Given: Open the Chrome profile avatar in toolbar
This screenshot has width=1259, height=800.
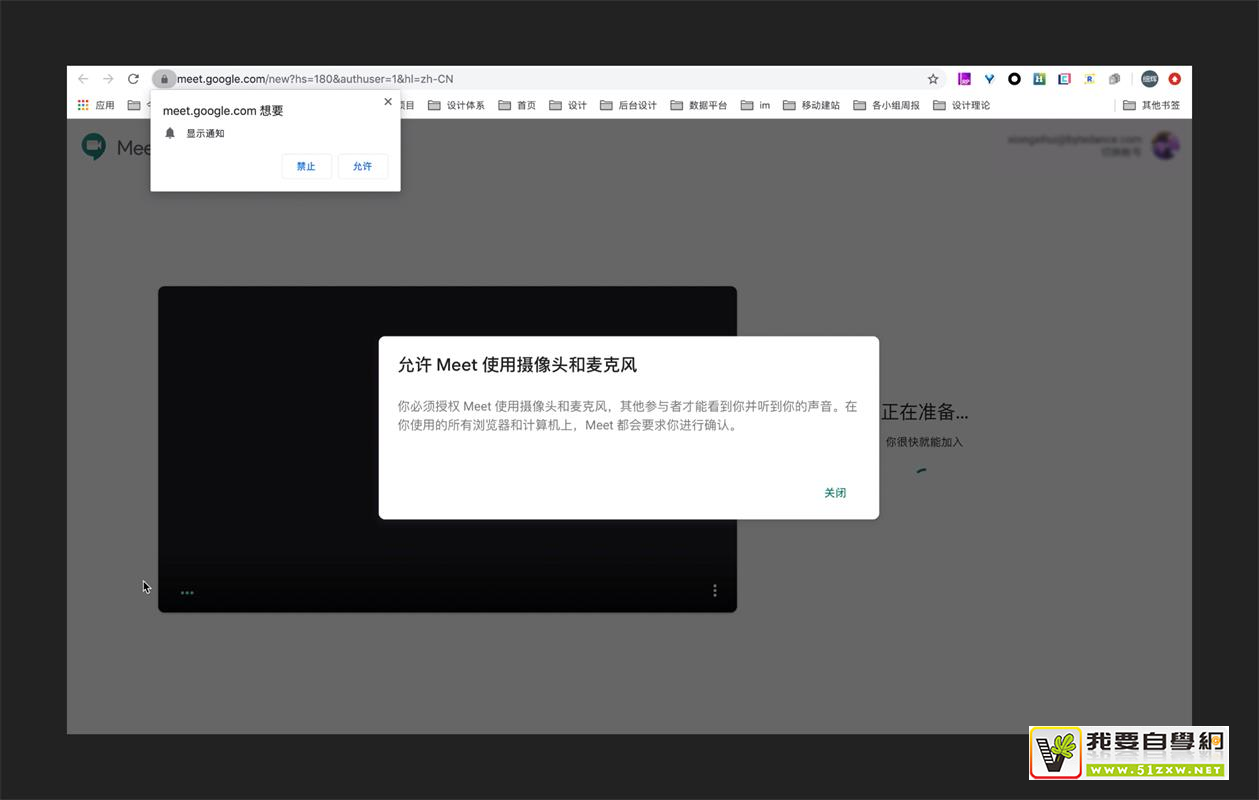Looking at the screenshot, I should 1150,79.
